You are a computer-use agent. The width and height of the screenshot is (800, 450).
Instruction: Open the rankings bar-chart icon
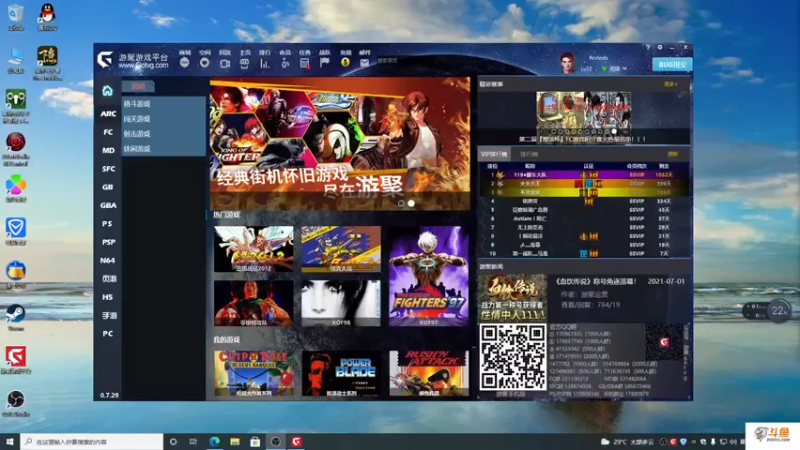pyautogui.click(x=264, y=63)
